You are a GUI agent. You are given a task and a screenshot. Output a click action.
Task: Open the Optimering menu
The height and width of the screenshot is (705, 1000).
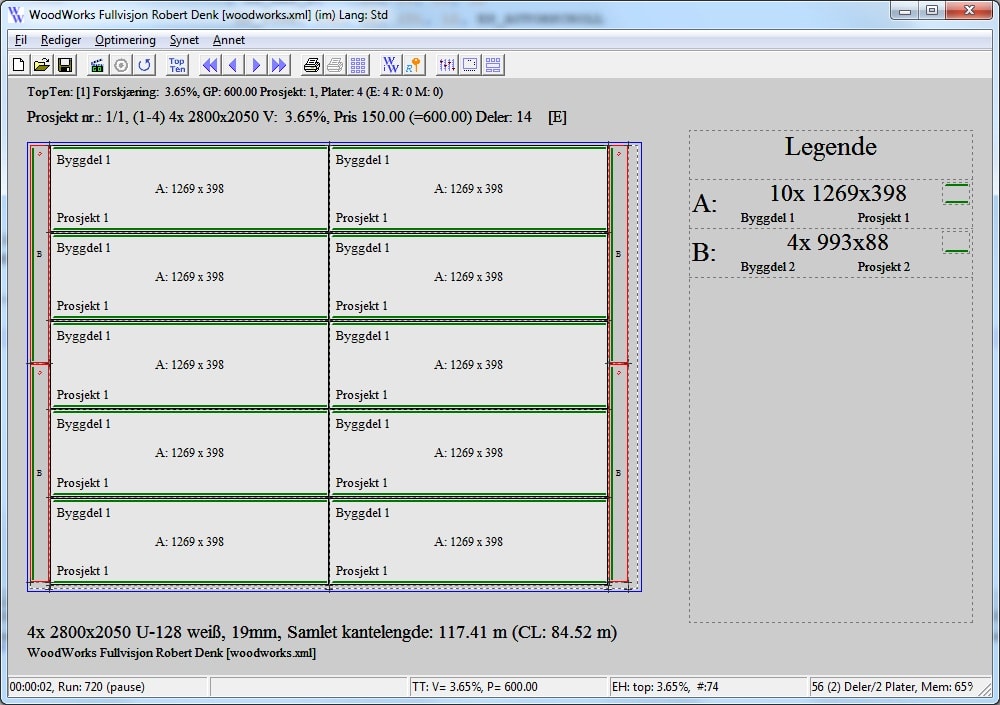[125, 40]
